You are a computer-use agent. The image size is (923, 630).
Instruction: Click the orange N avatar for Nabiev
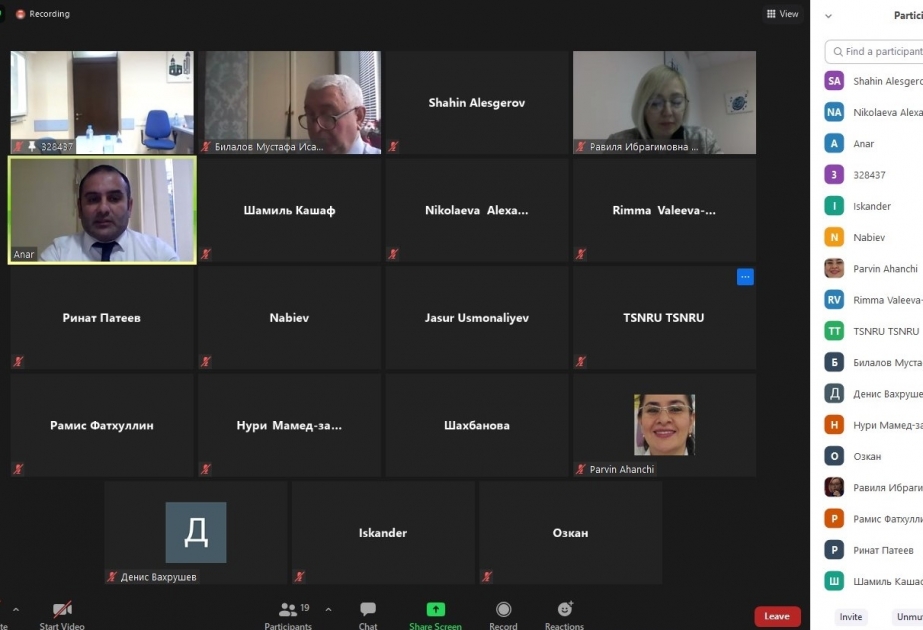pyautogui.click(x=834, y=237)
